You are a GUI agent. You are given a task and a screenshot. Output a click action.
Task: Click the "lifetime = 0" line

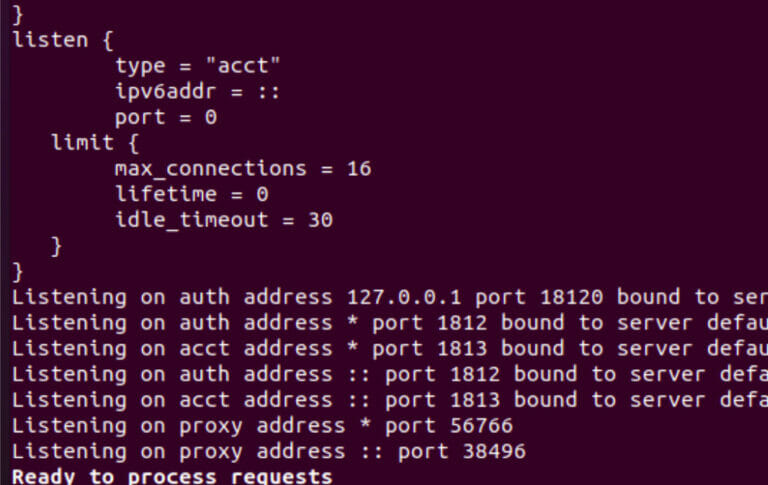[x=191, y=194]
